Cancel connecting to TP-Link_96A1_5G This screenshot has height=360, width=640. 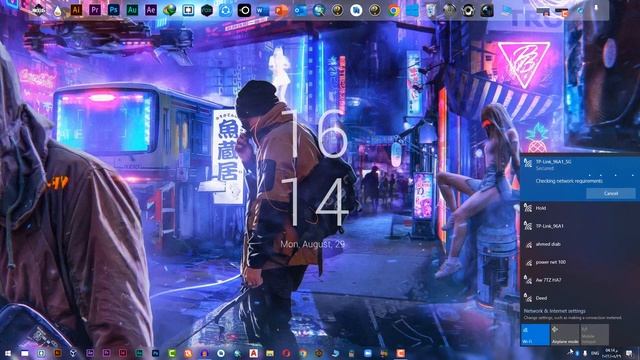[x=611, y=193]
